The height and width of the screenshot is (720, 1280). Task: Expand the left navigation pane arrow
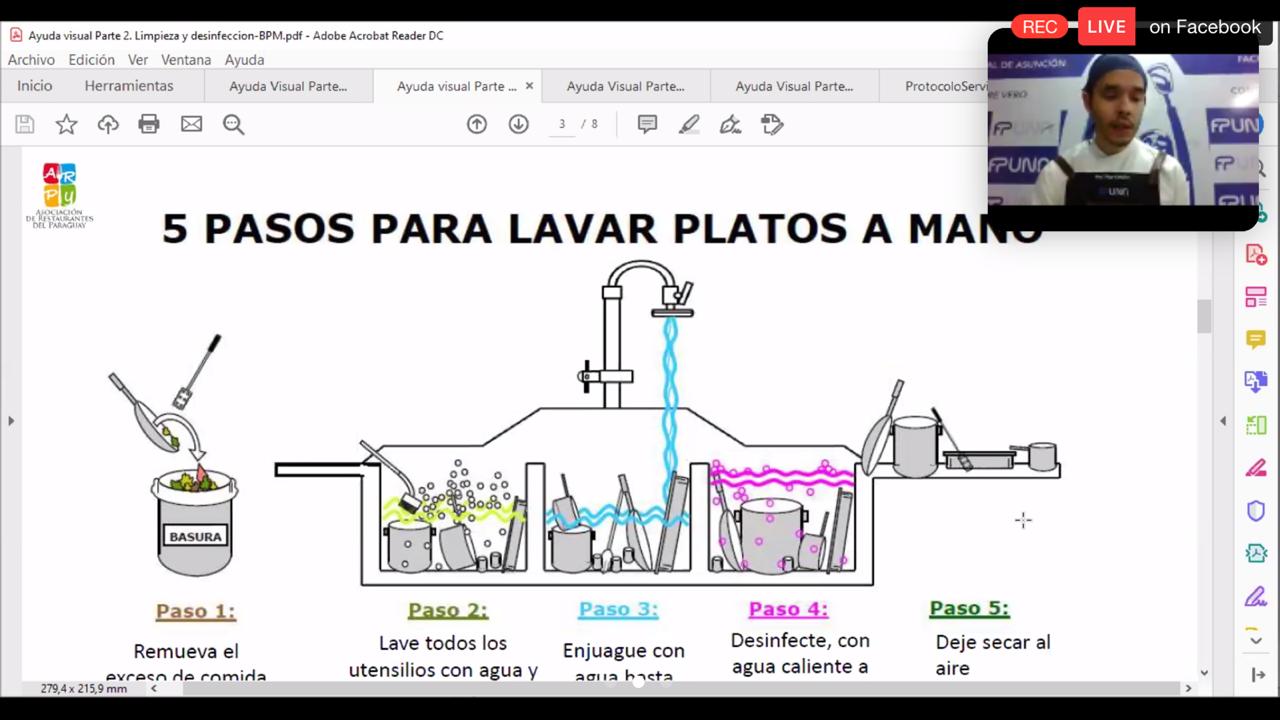pyautogui.click(x=11, y=421)
